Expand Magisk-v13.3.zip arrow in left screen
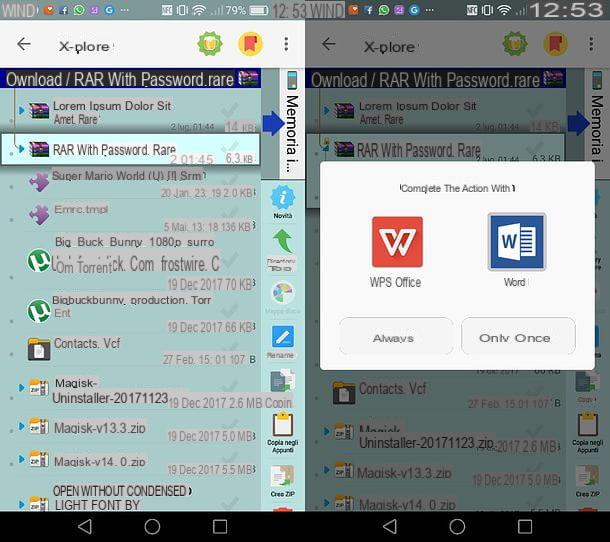The width and height of the screenshot is (610, 542). tap(22, 426)
